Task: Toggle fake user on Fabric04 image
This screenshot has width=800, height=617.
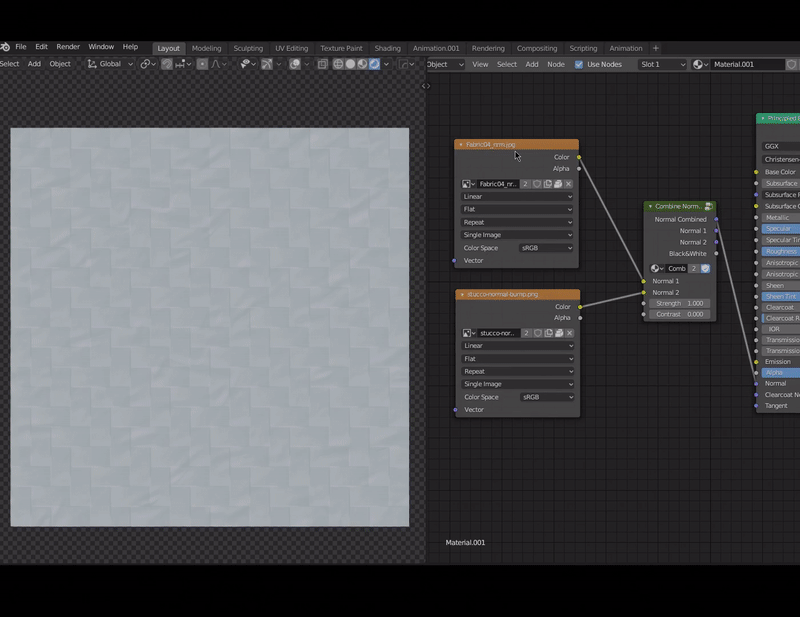Action: (x=537, y=184)
